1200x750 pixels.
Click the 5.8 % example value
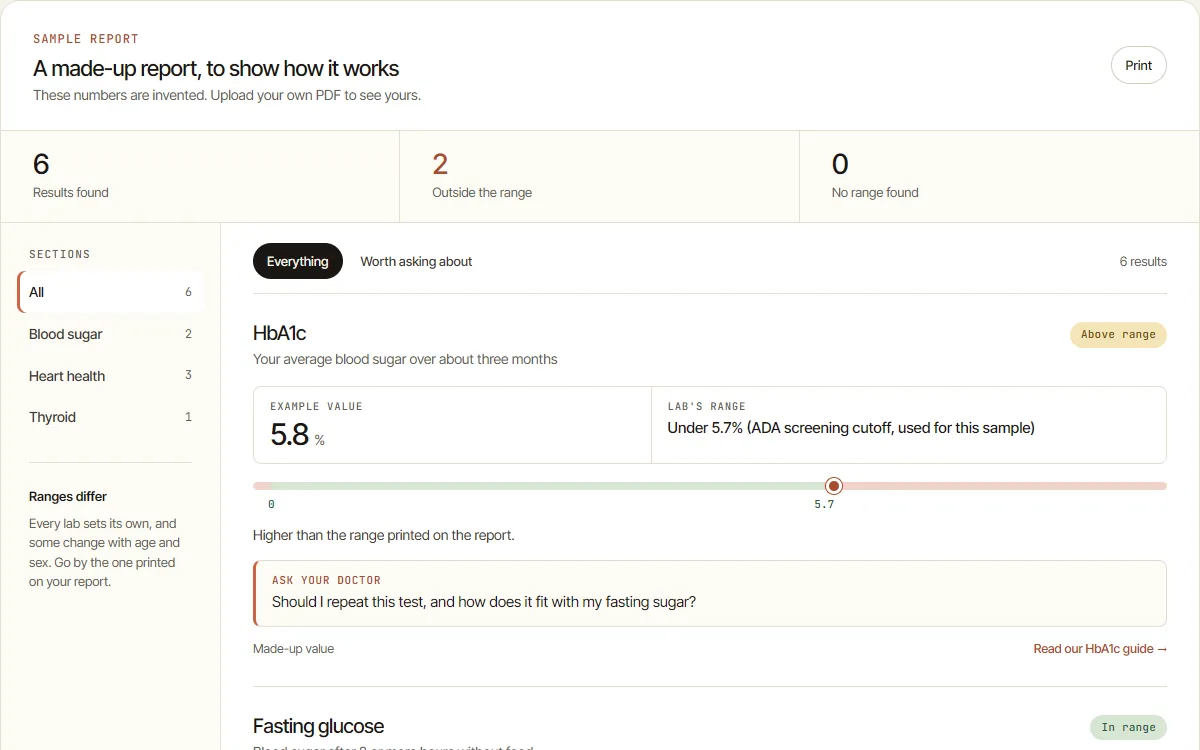[297, 434]
